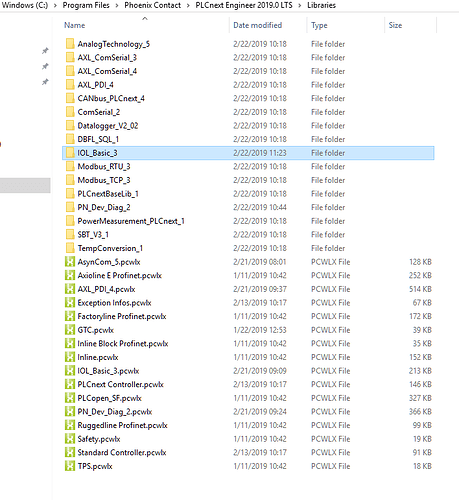Click the selected gray item in navigation pane
The height and width of the screenshot is (500, 459).
coord(25,185)
